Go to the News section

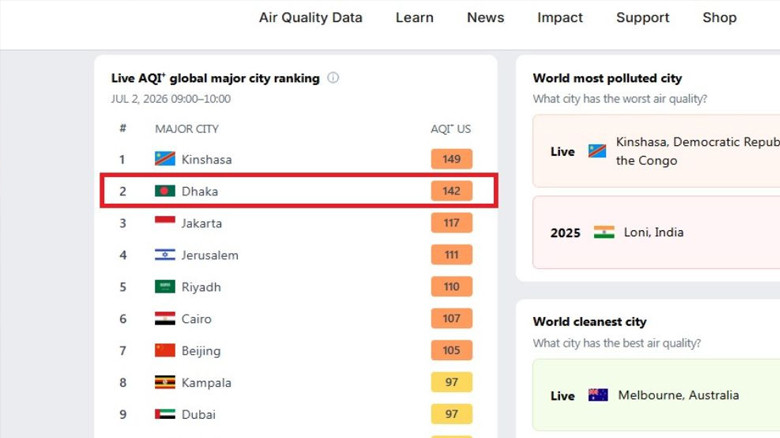pyautogui.click(x=486, y=17)
